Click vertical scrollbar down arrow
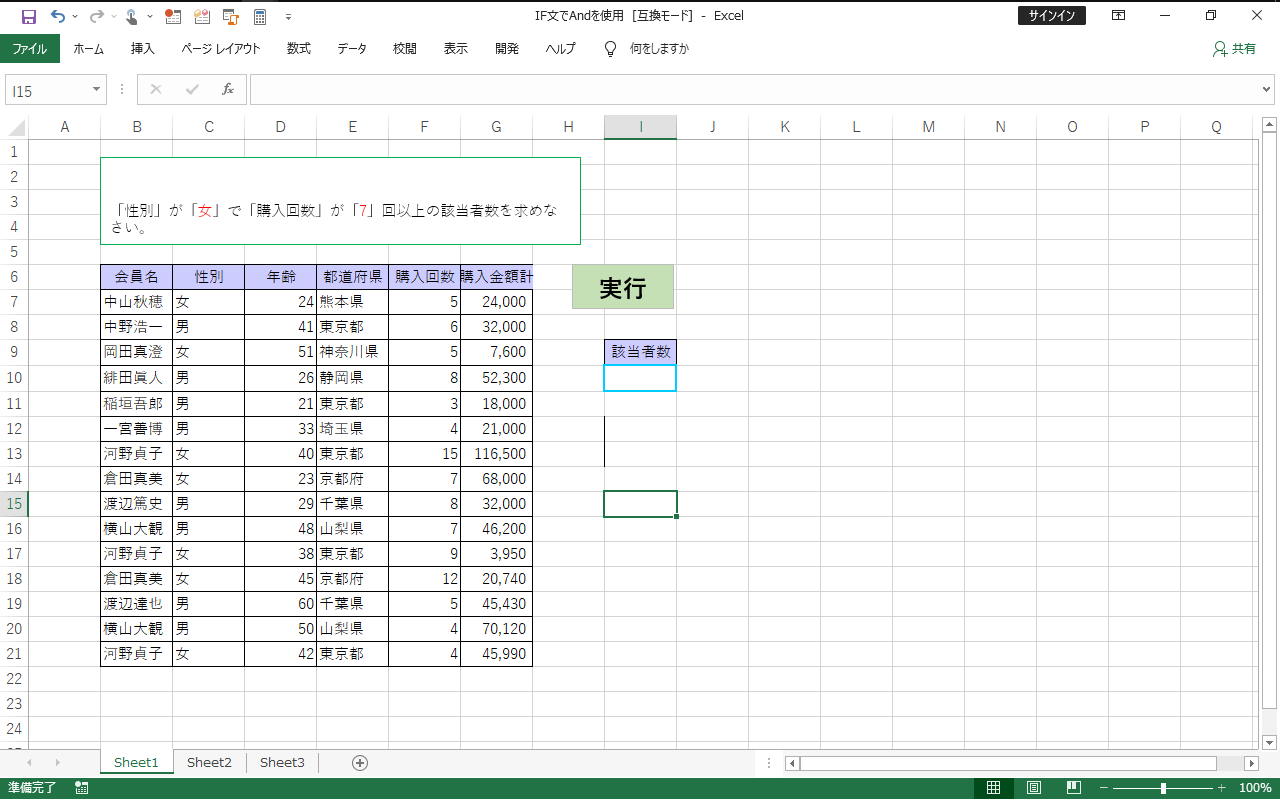 click(1270, 742)
